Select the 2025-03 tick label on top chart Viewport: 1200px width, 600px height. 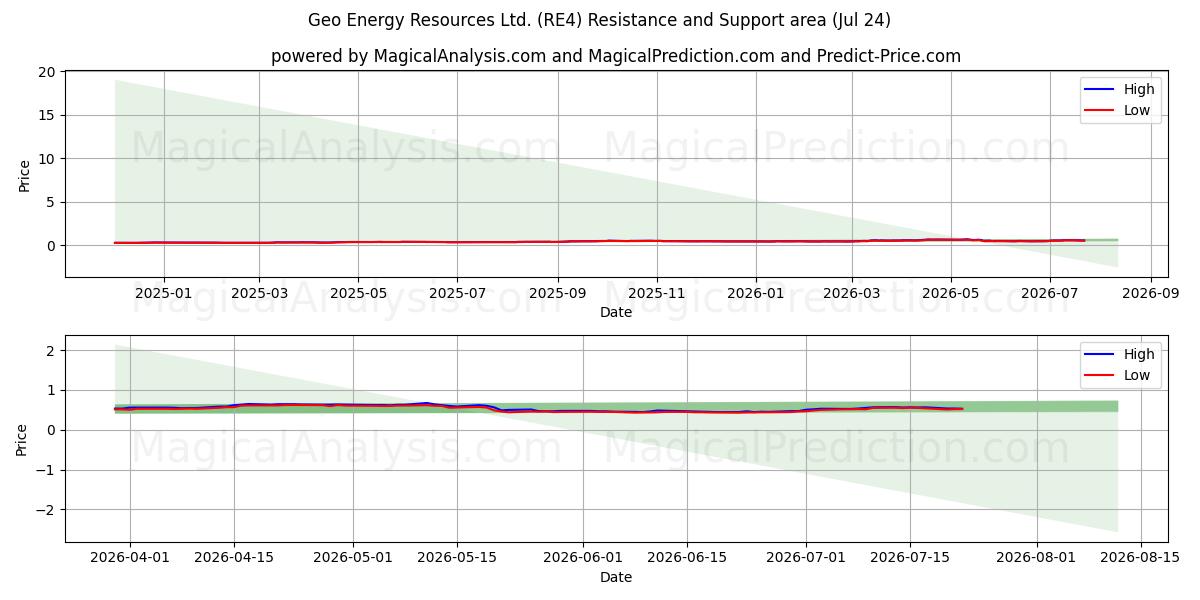[x=259, y=293]
